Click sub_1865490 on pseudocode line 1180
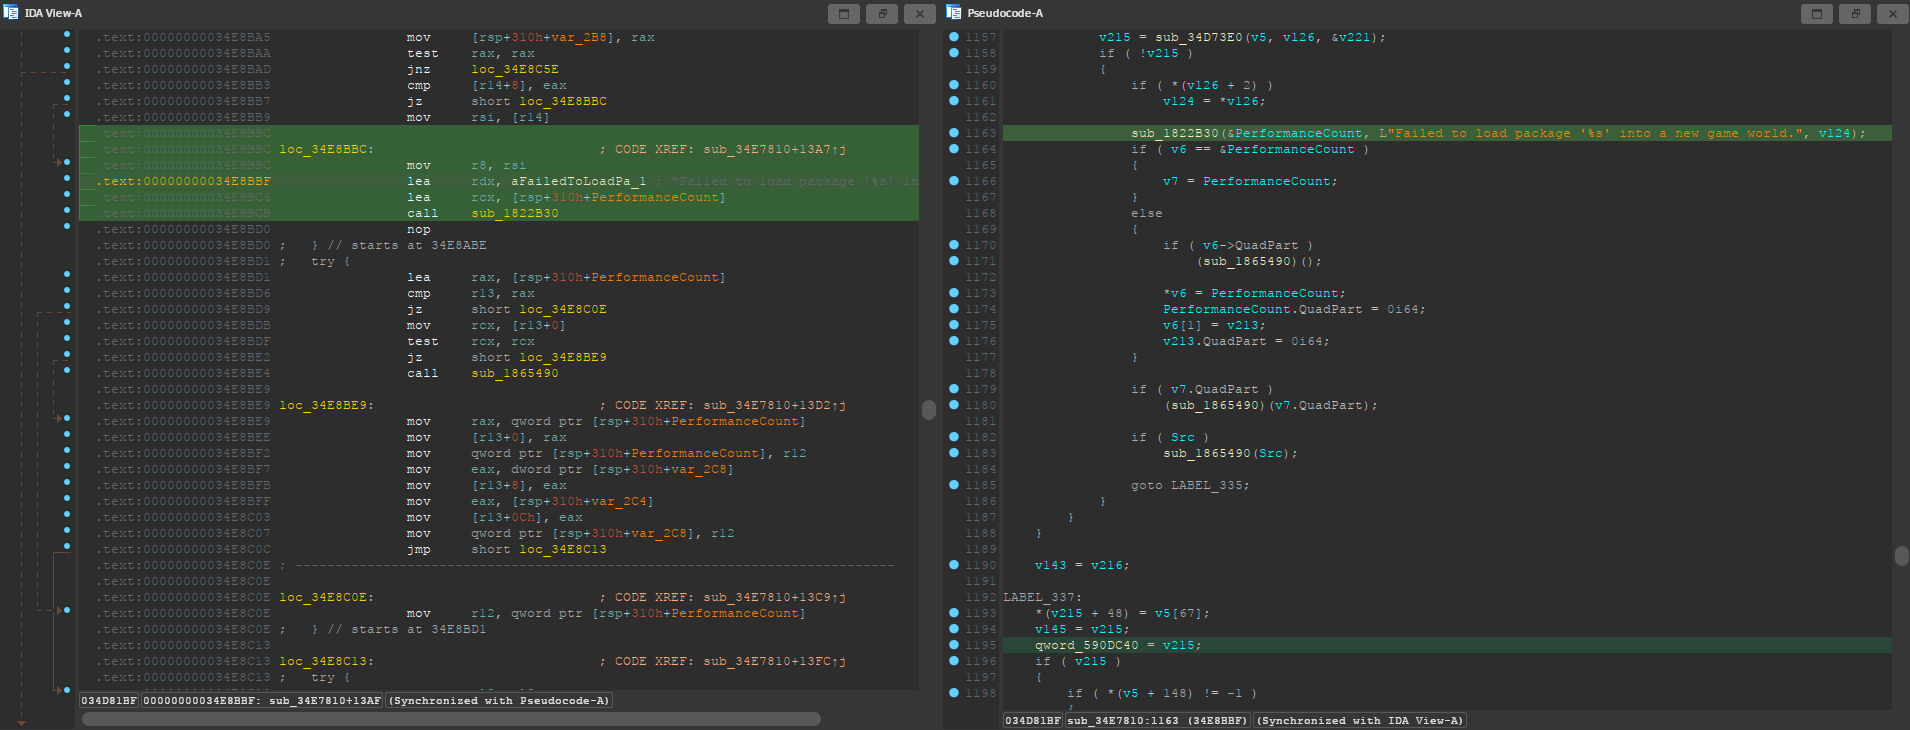The image size is (1910, 730). coord(1215,405)
